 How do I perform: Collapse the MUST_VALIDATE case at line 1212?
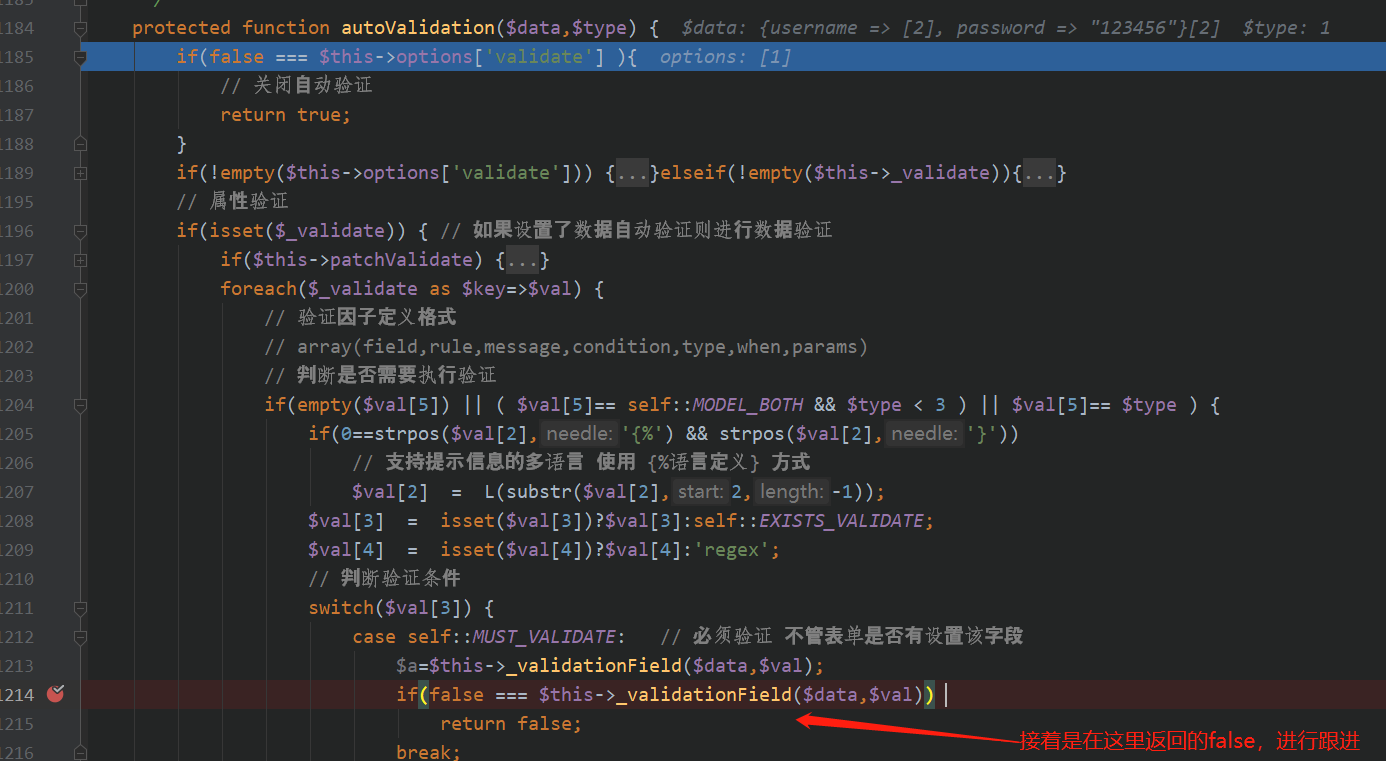tap(80, 637)
